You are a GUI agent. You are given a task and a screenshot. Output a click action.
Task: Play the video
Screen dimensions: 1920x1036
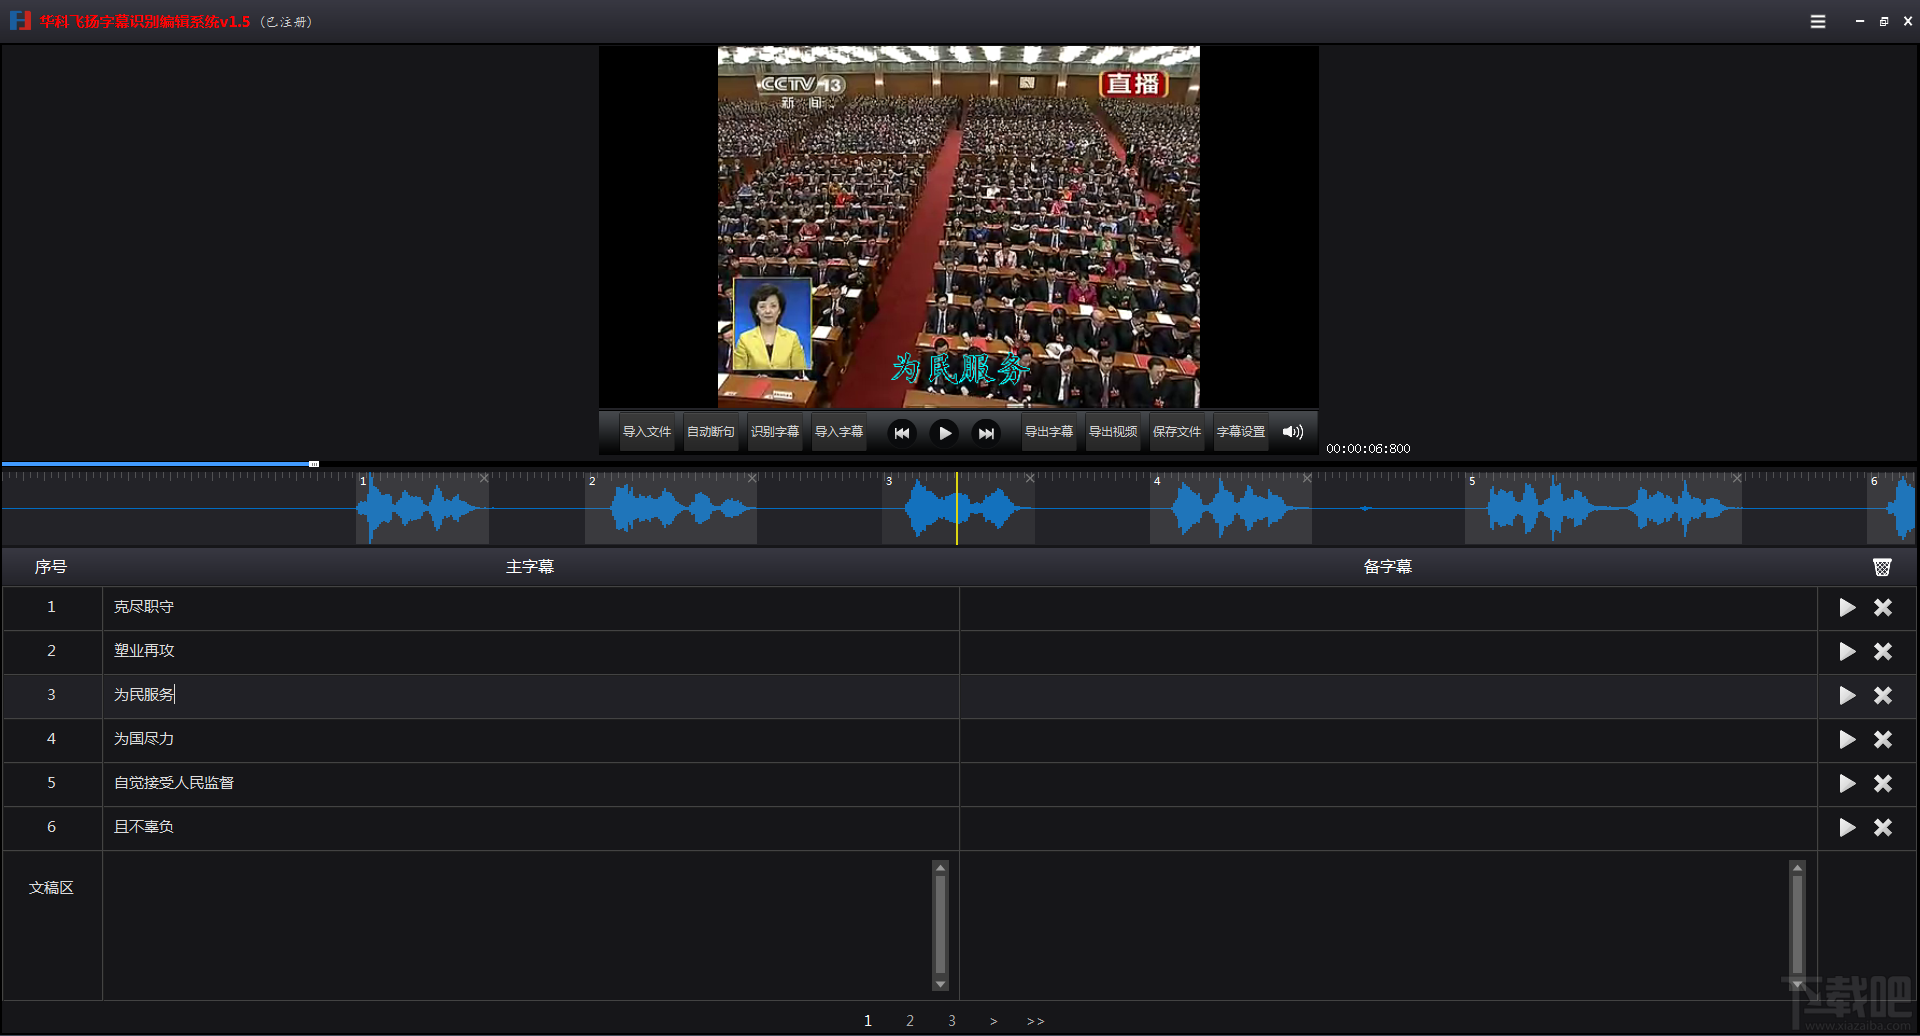[944, 433]
